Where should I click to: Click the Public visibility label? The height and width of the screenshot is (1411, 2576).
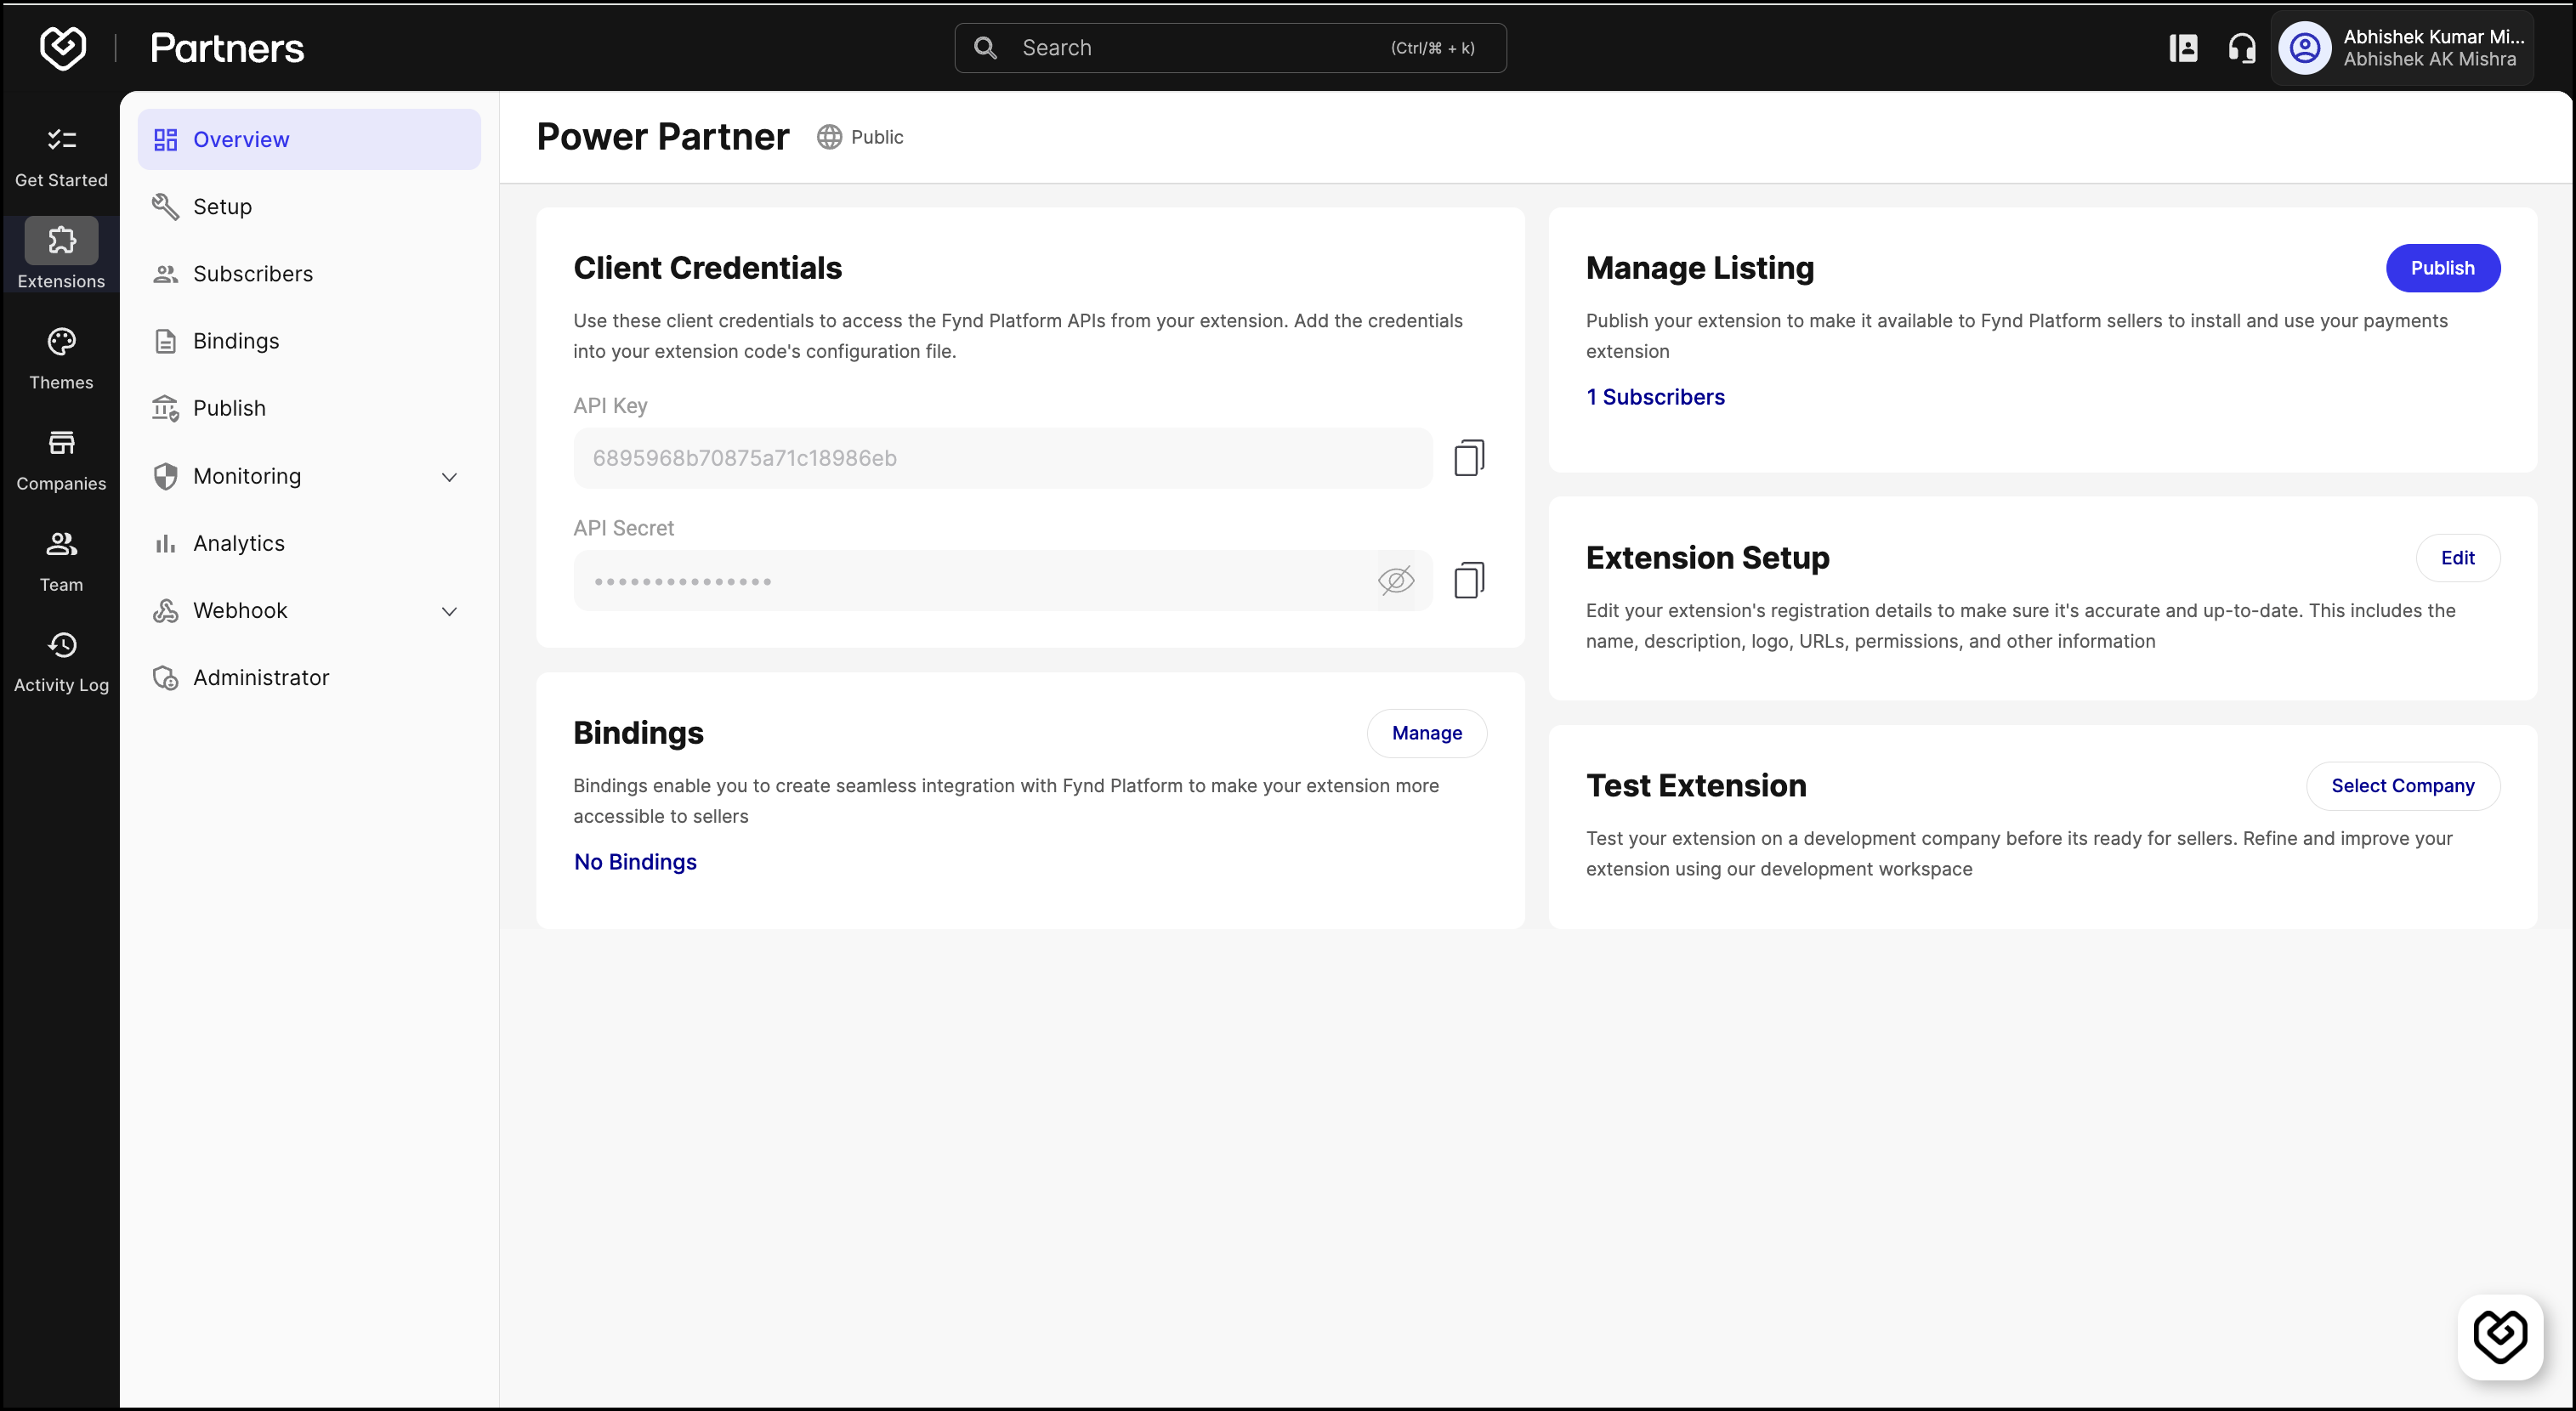pos(877,137)
